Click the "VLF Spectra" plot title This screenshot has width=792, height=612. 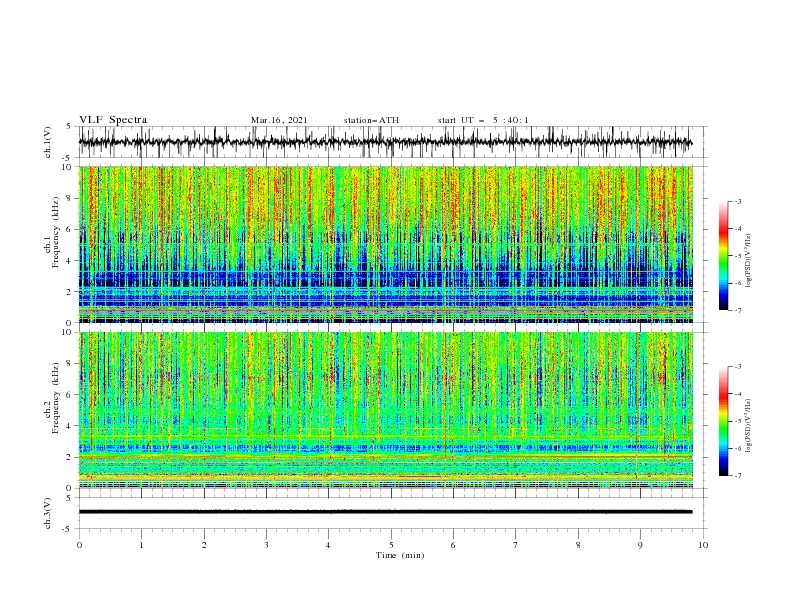(113, 120)
